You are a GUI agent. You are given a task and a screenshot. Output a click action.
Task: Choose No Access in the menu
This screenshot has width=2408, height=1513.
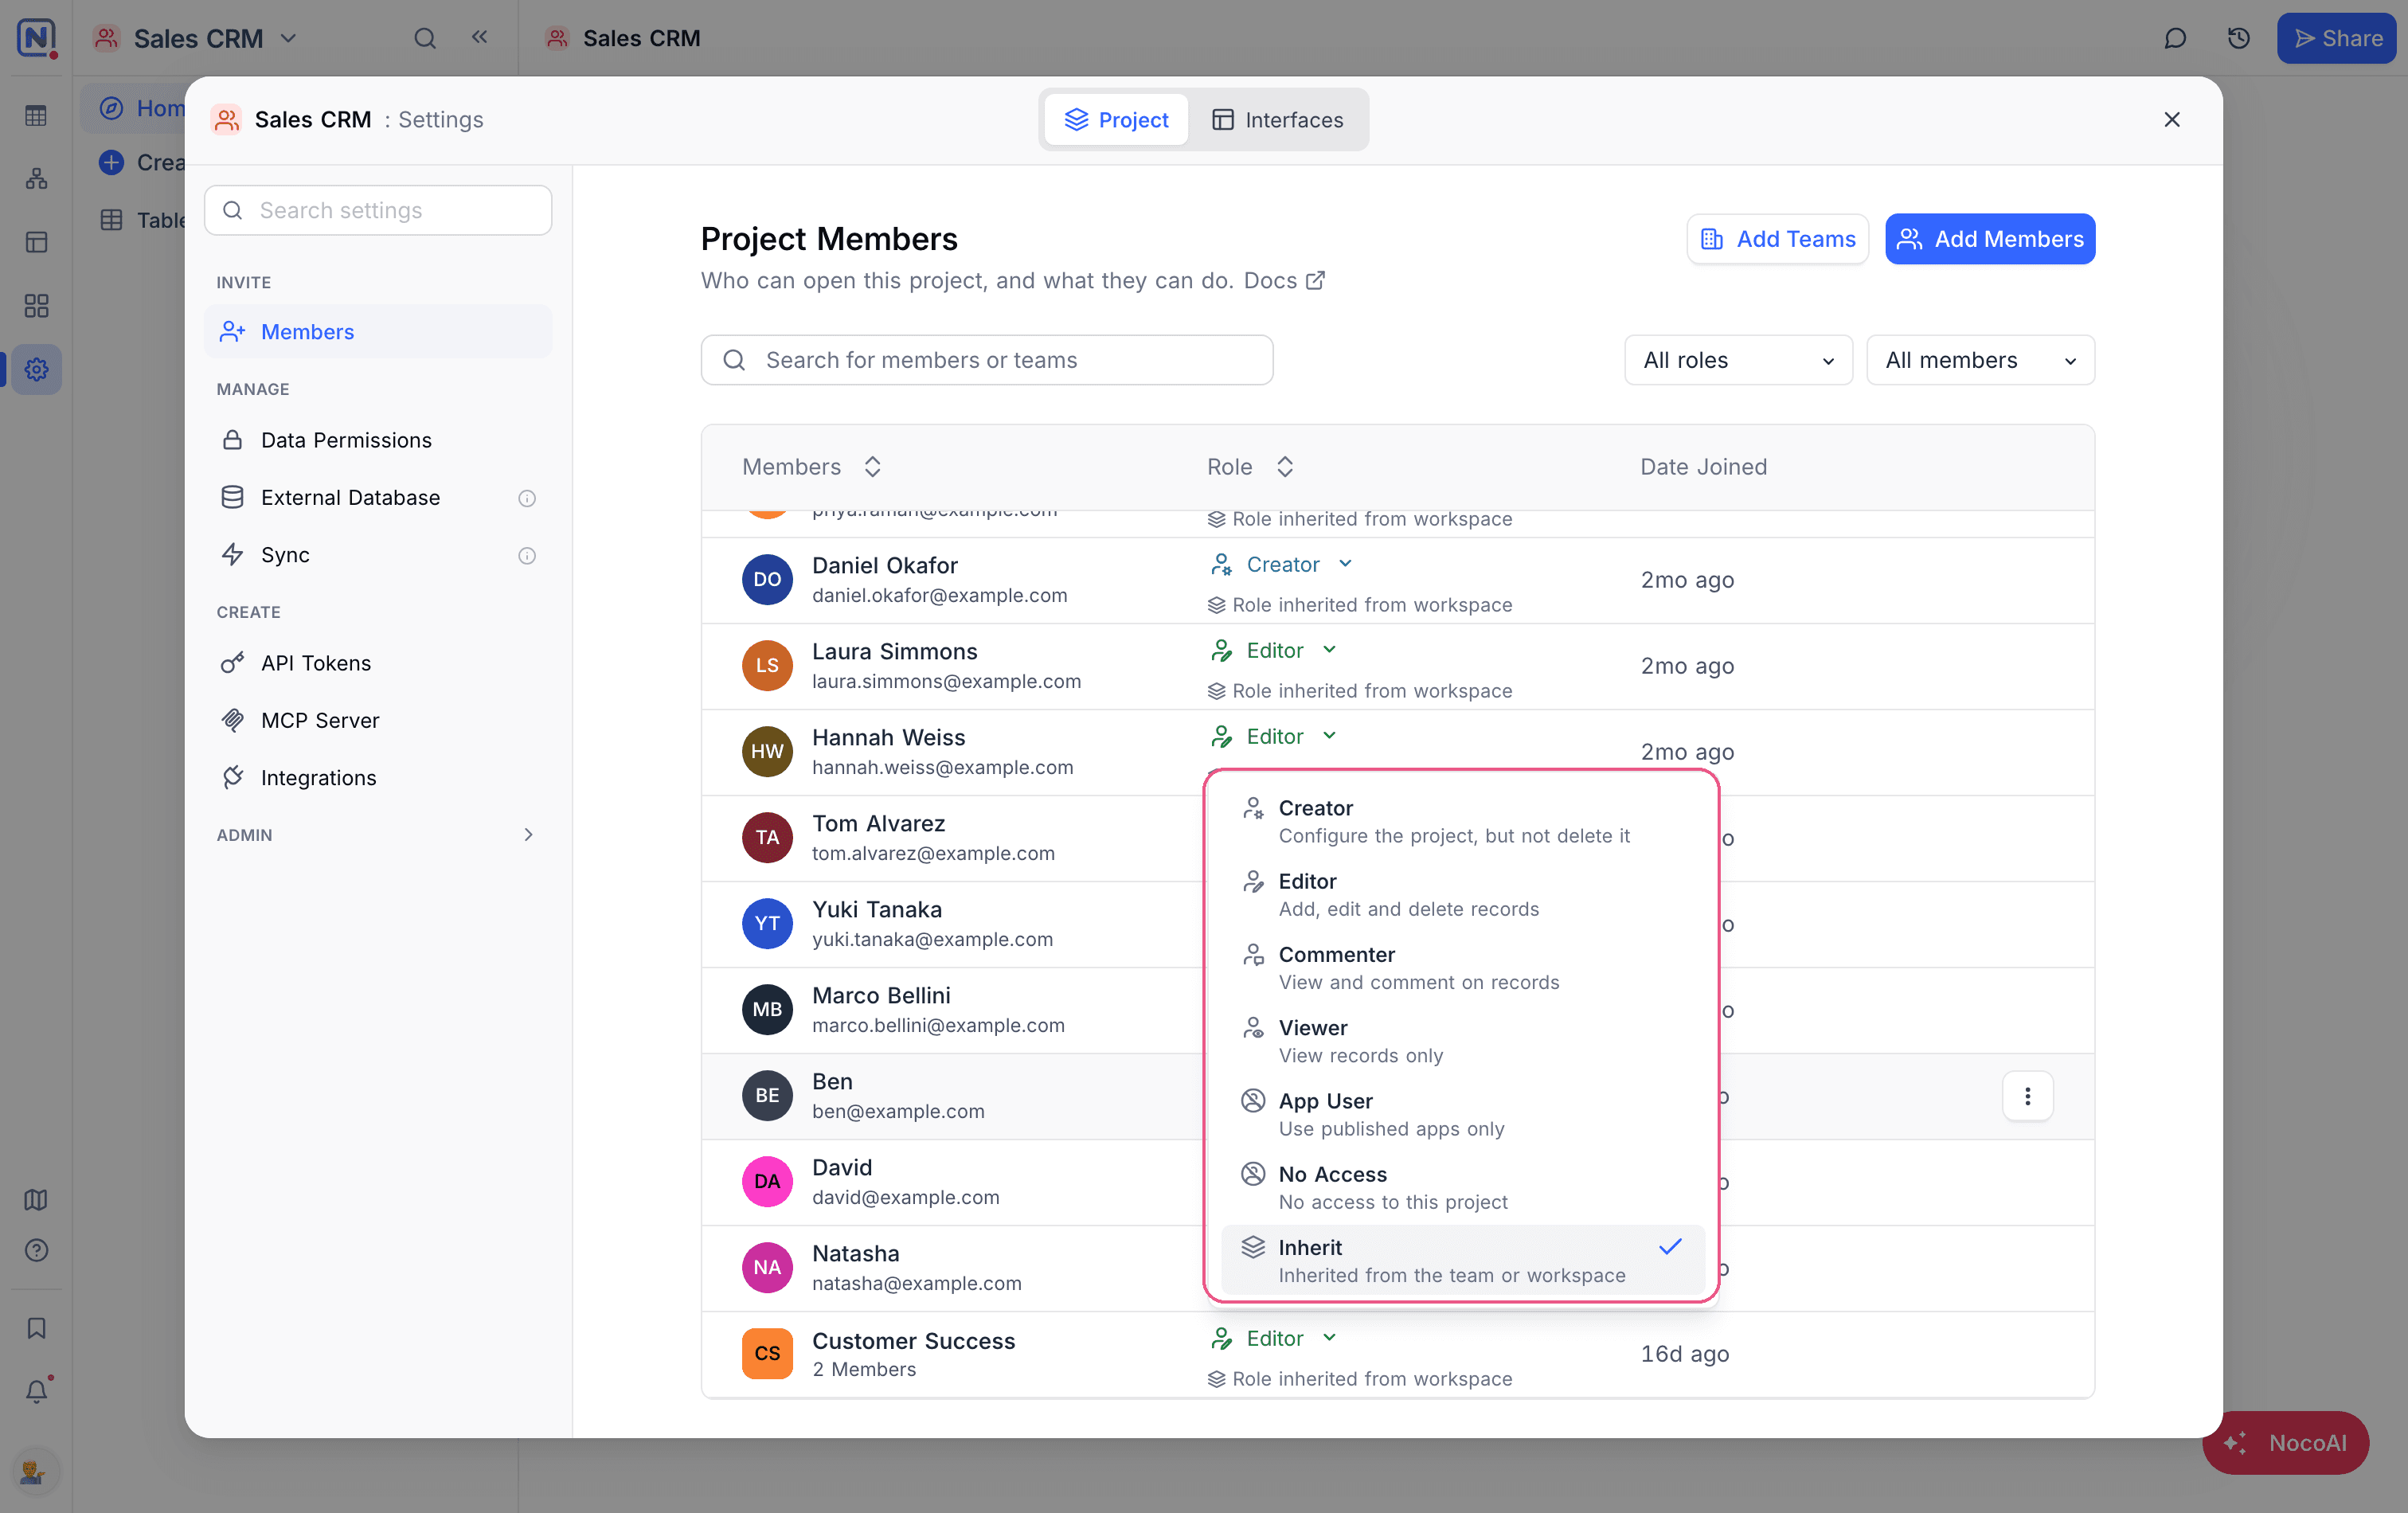(x=1462, y=1187)
